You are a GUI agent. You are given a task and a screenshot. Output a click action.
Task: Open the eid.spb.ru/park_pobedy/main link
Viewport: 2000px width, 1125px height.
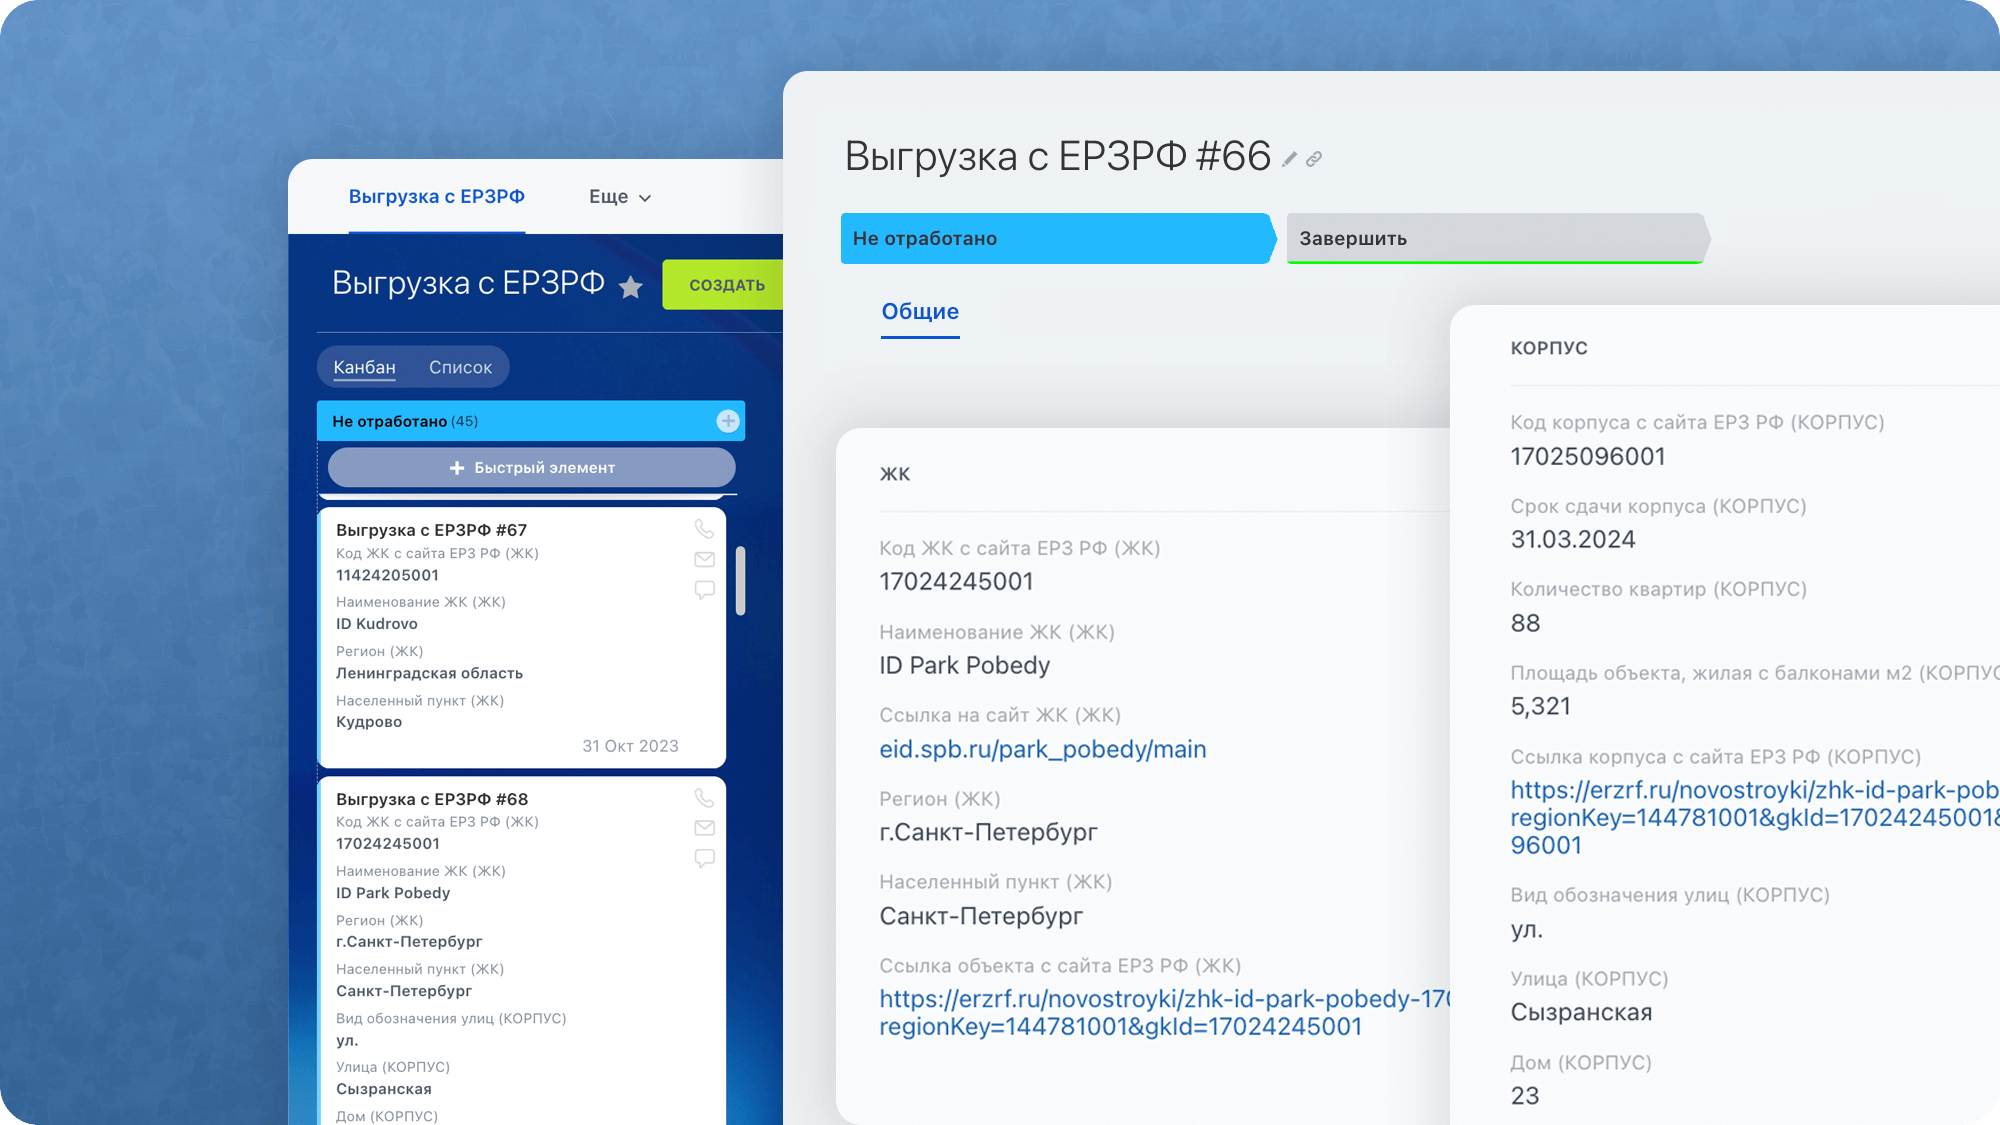(1042, 749)
